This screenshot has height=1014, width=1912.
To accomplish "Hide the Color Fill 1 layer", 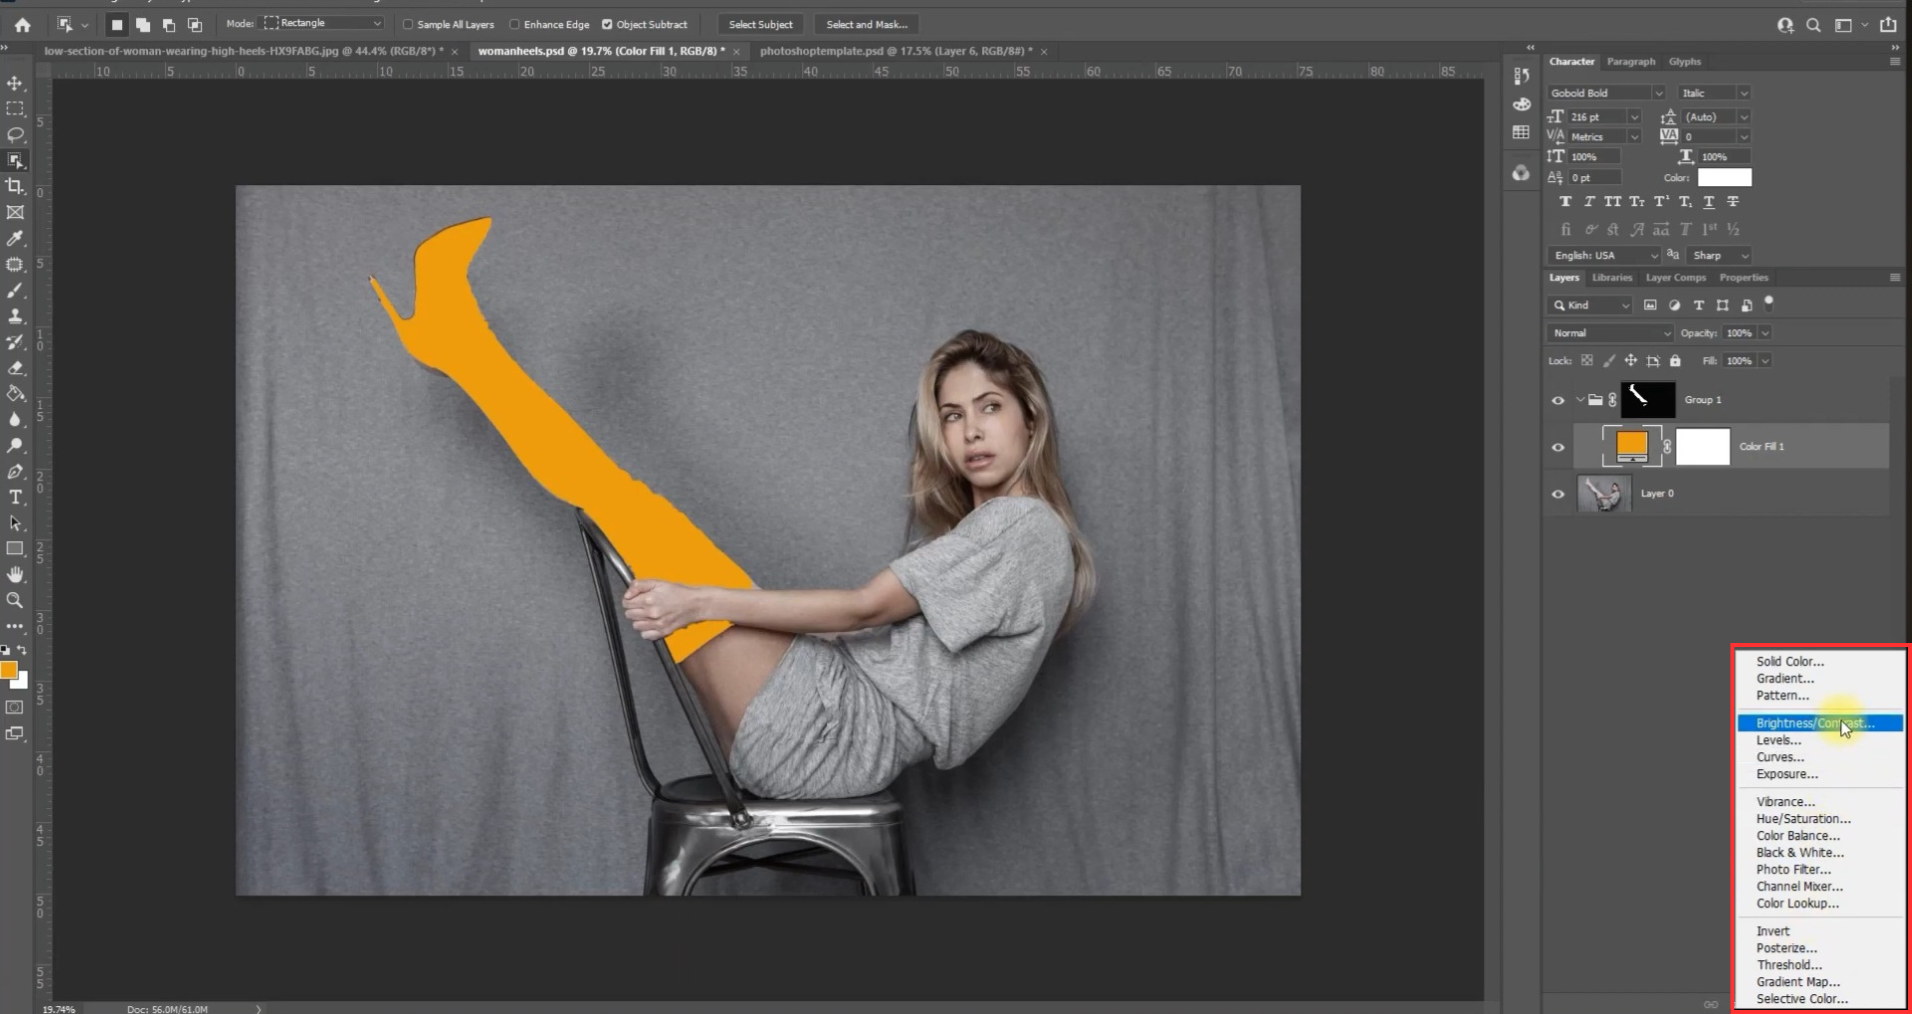I will coord(1558,447).
